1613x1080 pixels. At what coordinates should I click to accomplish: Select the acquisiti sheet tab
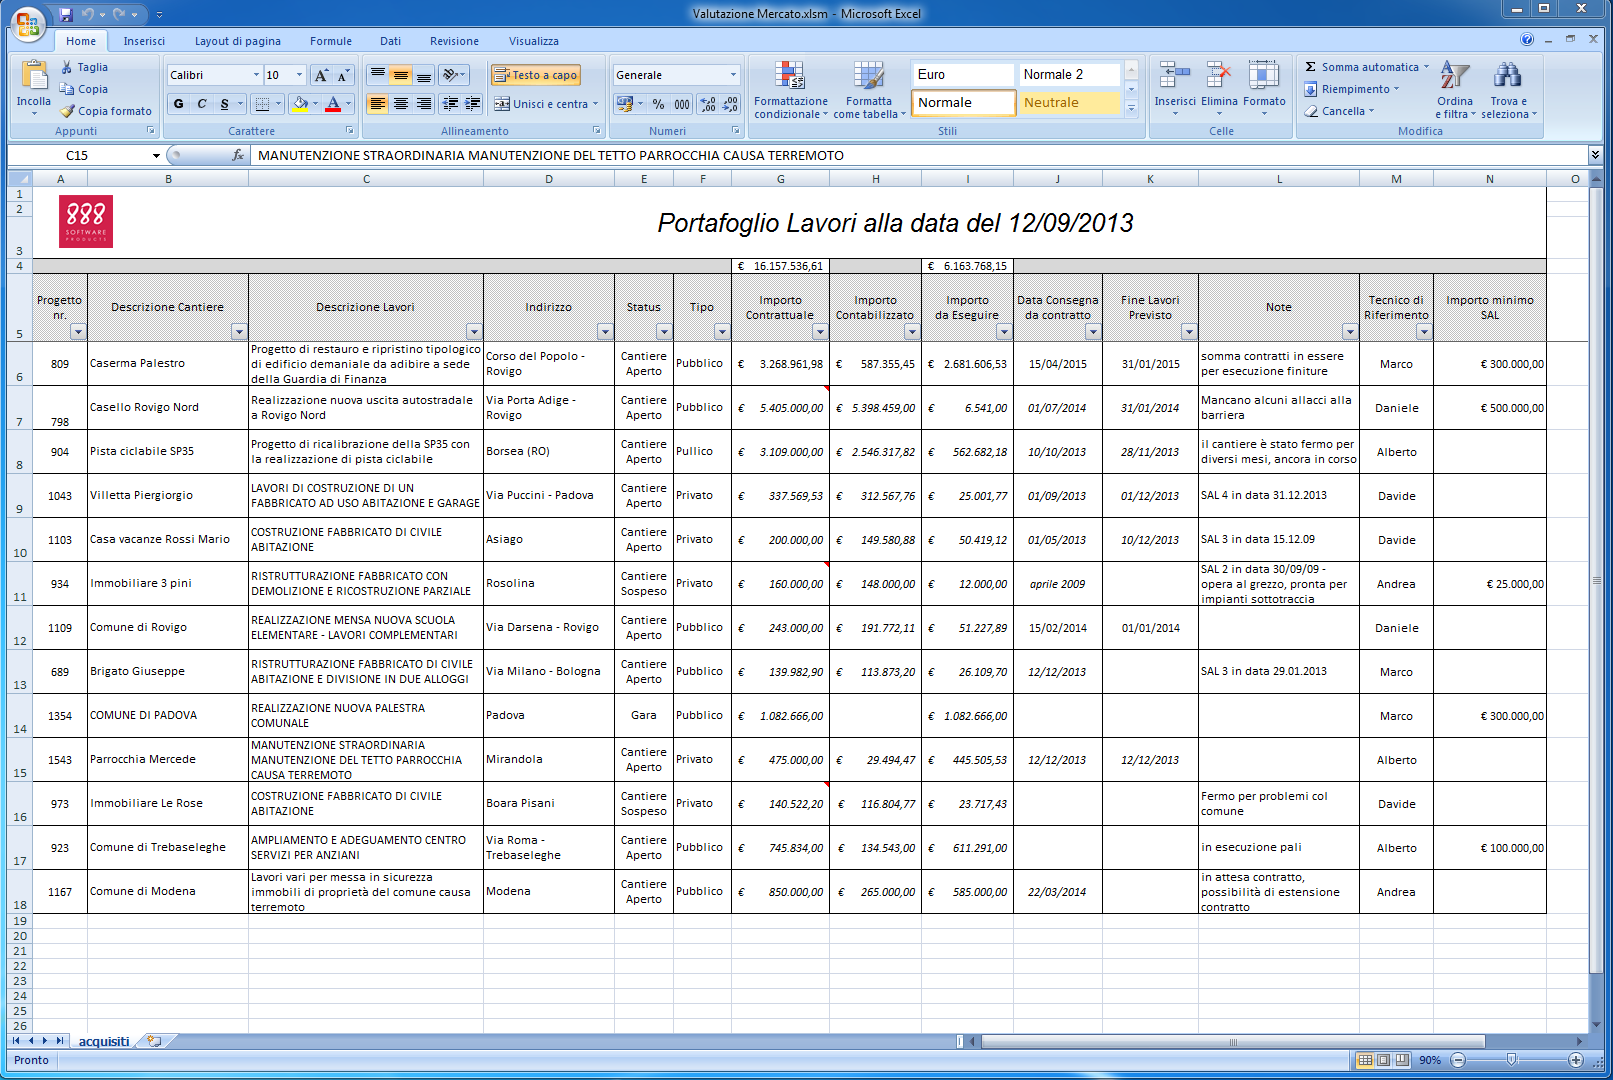coord(104,1041)
